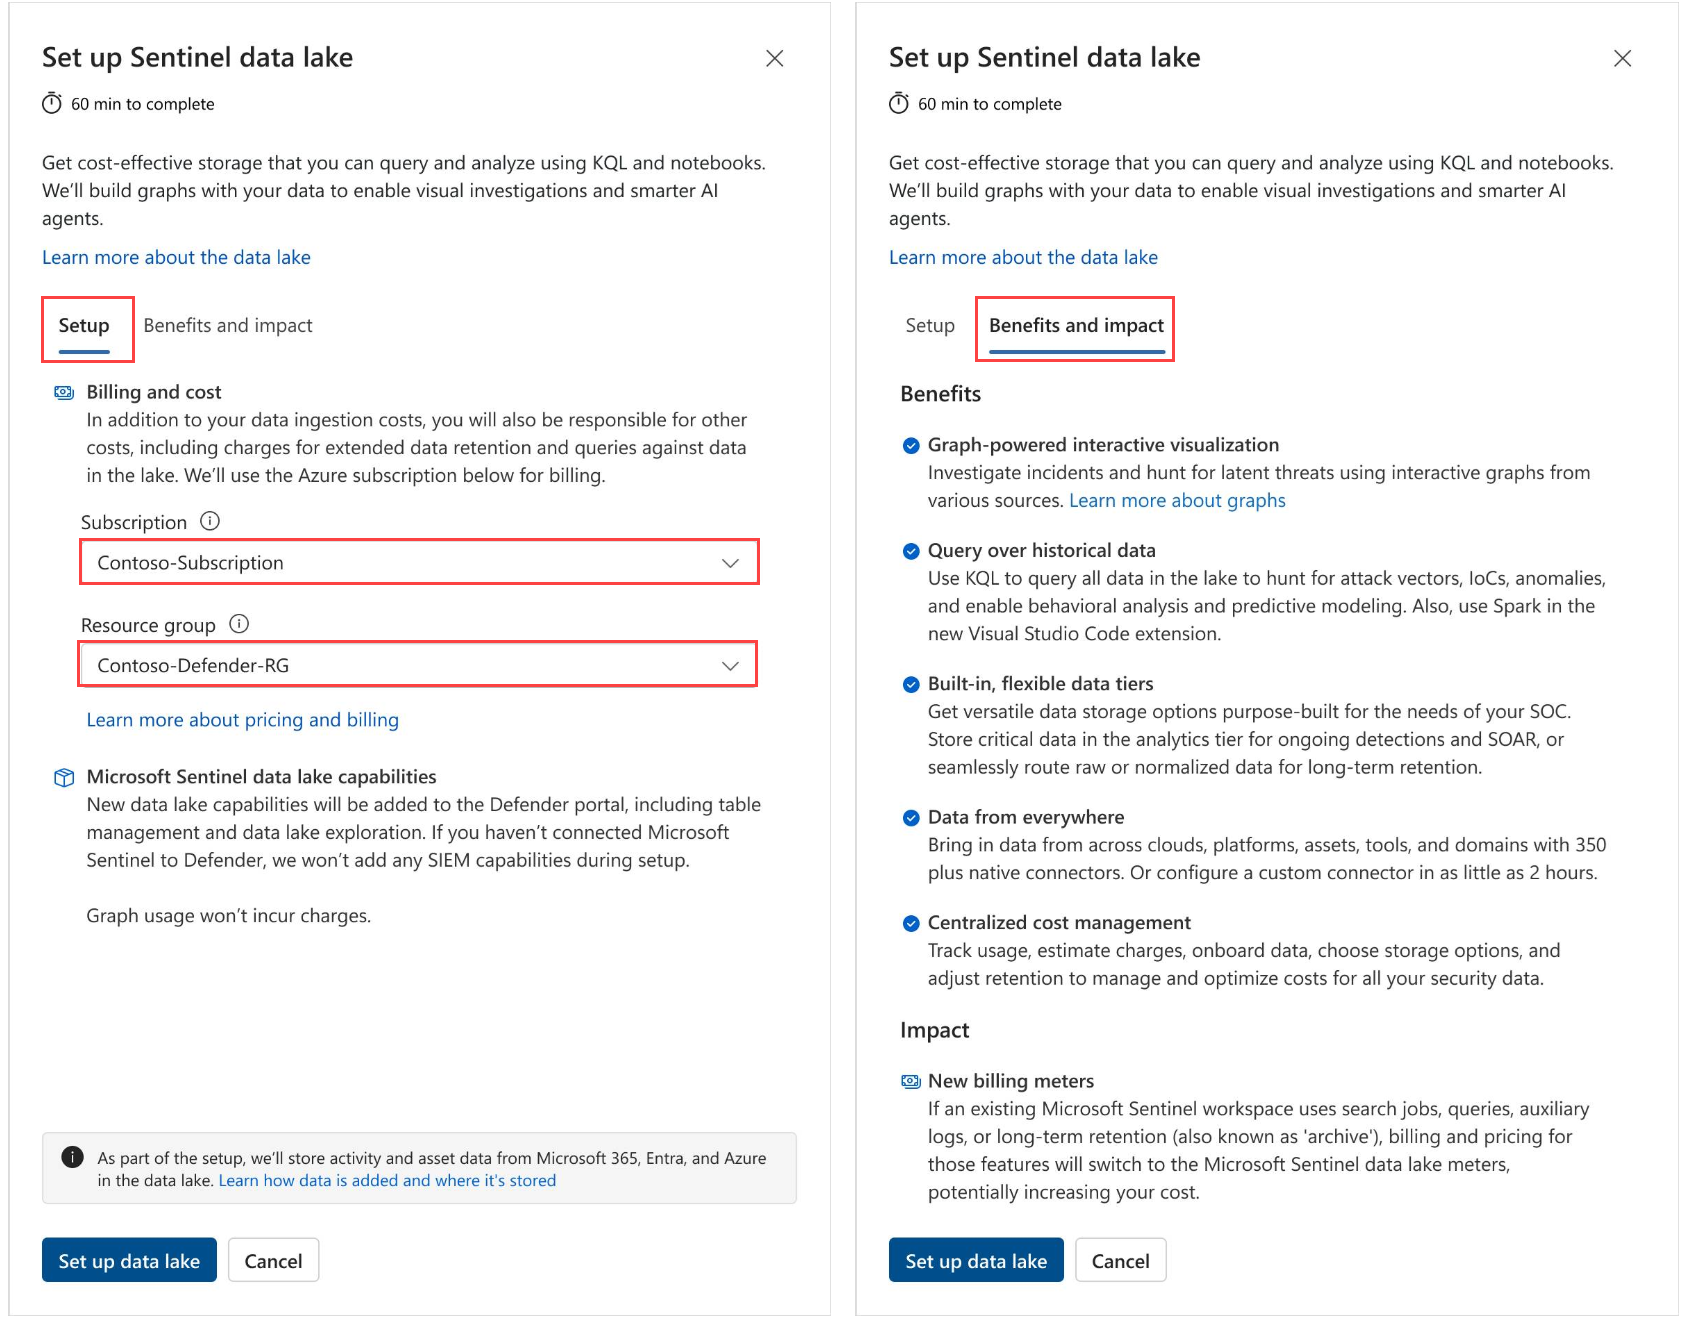Close the left Set up Sentinel data lake panel
The width and height of the screenshot is (1688, 1320).
(x=774, y=58)
